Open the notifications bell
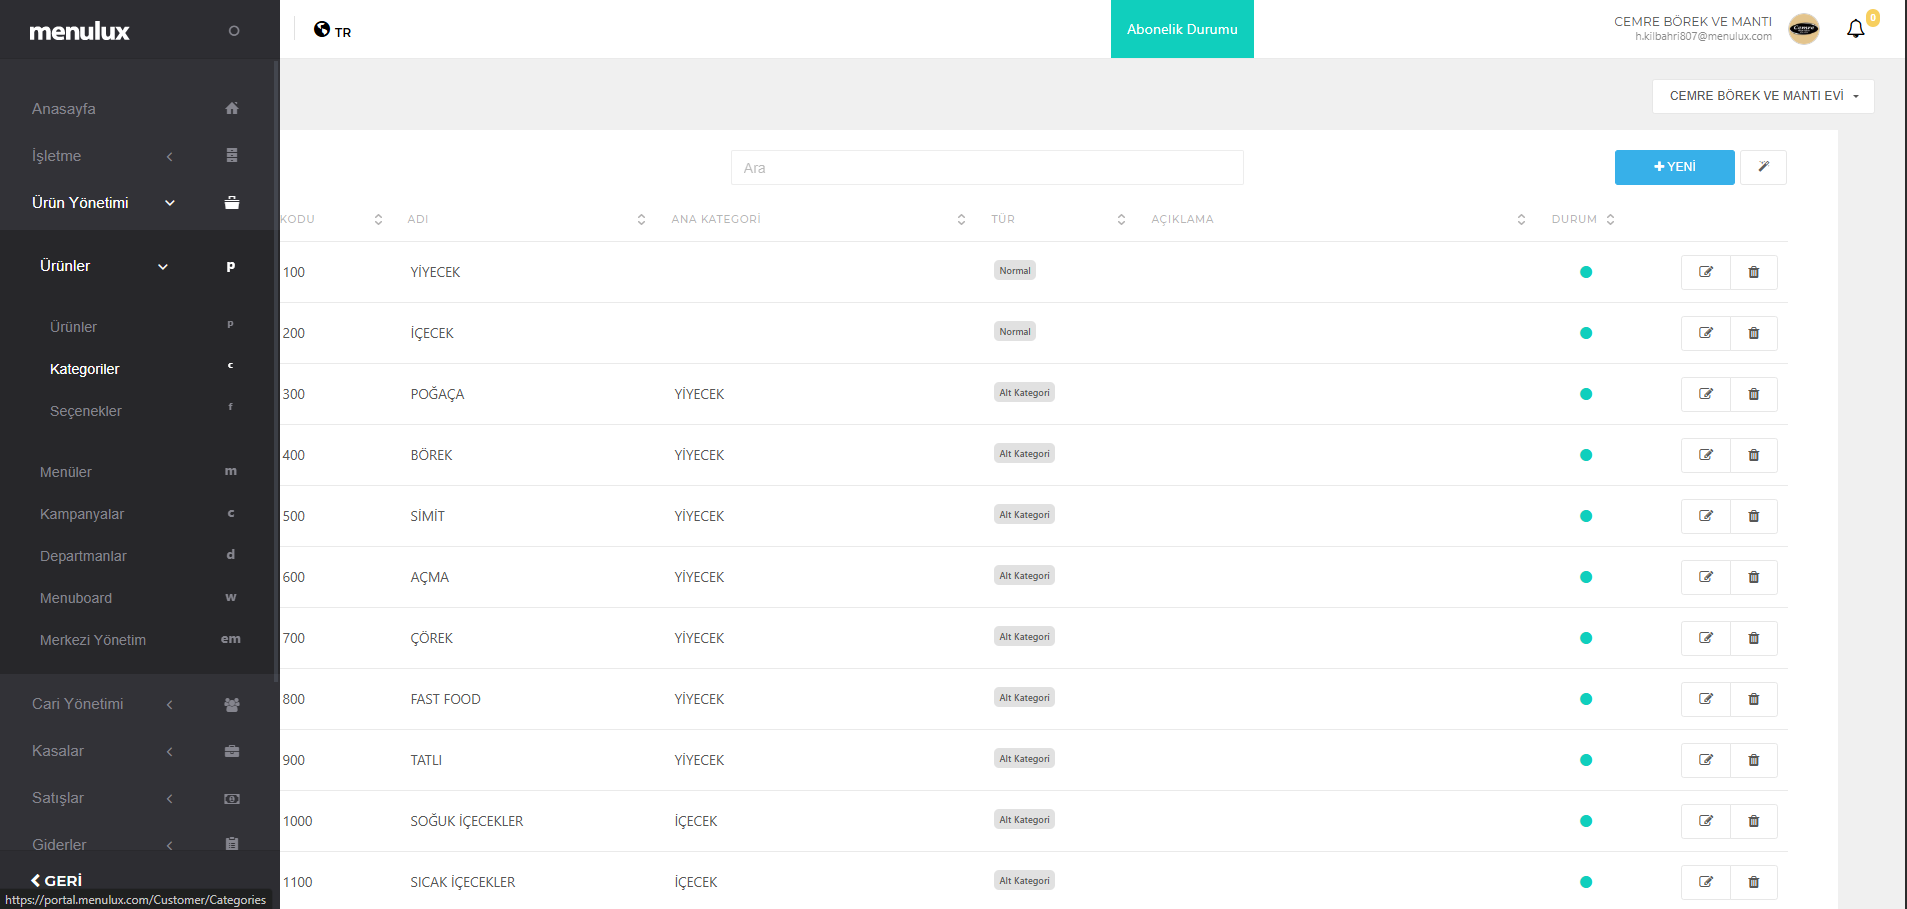Image resolution: width=1907 pixels, height=909 pixels. tap(1856, 29)
